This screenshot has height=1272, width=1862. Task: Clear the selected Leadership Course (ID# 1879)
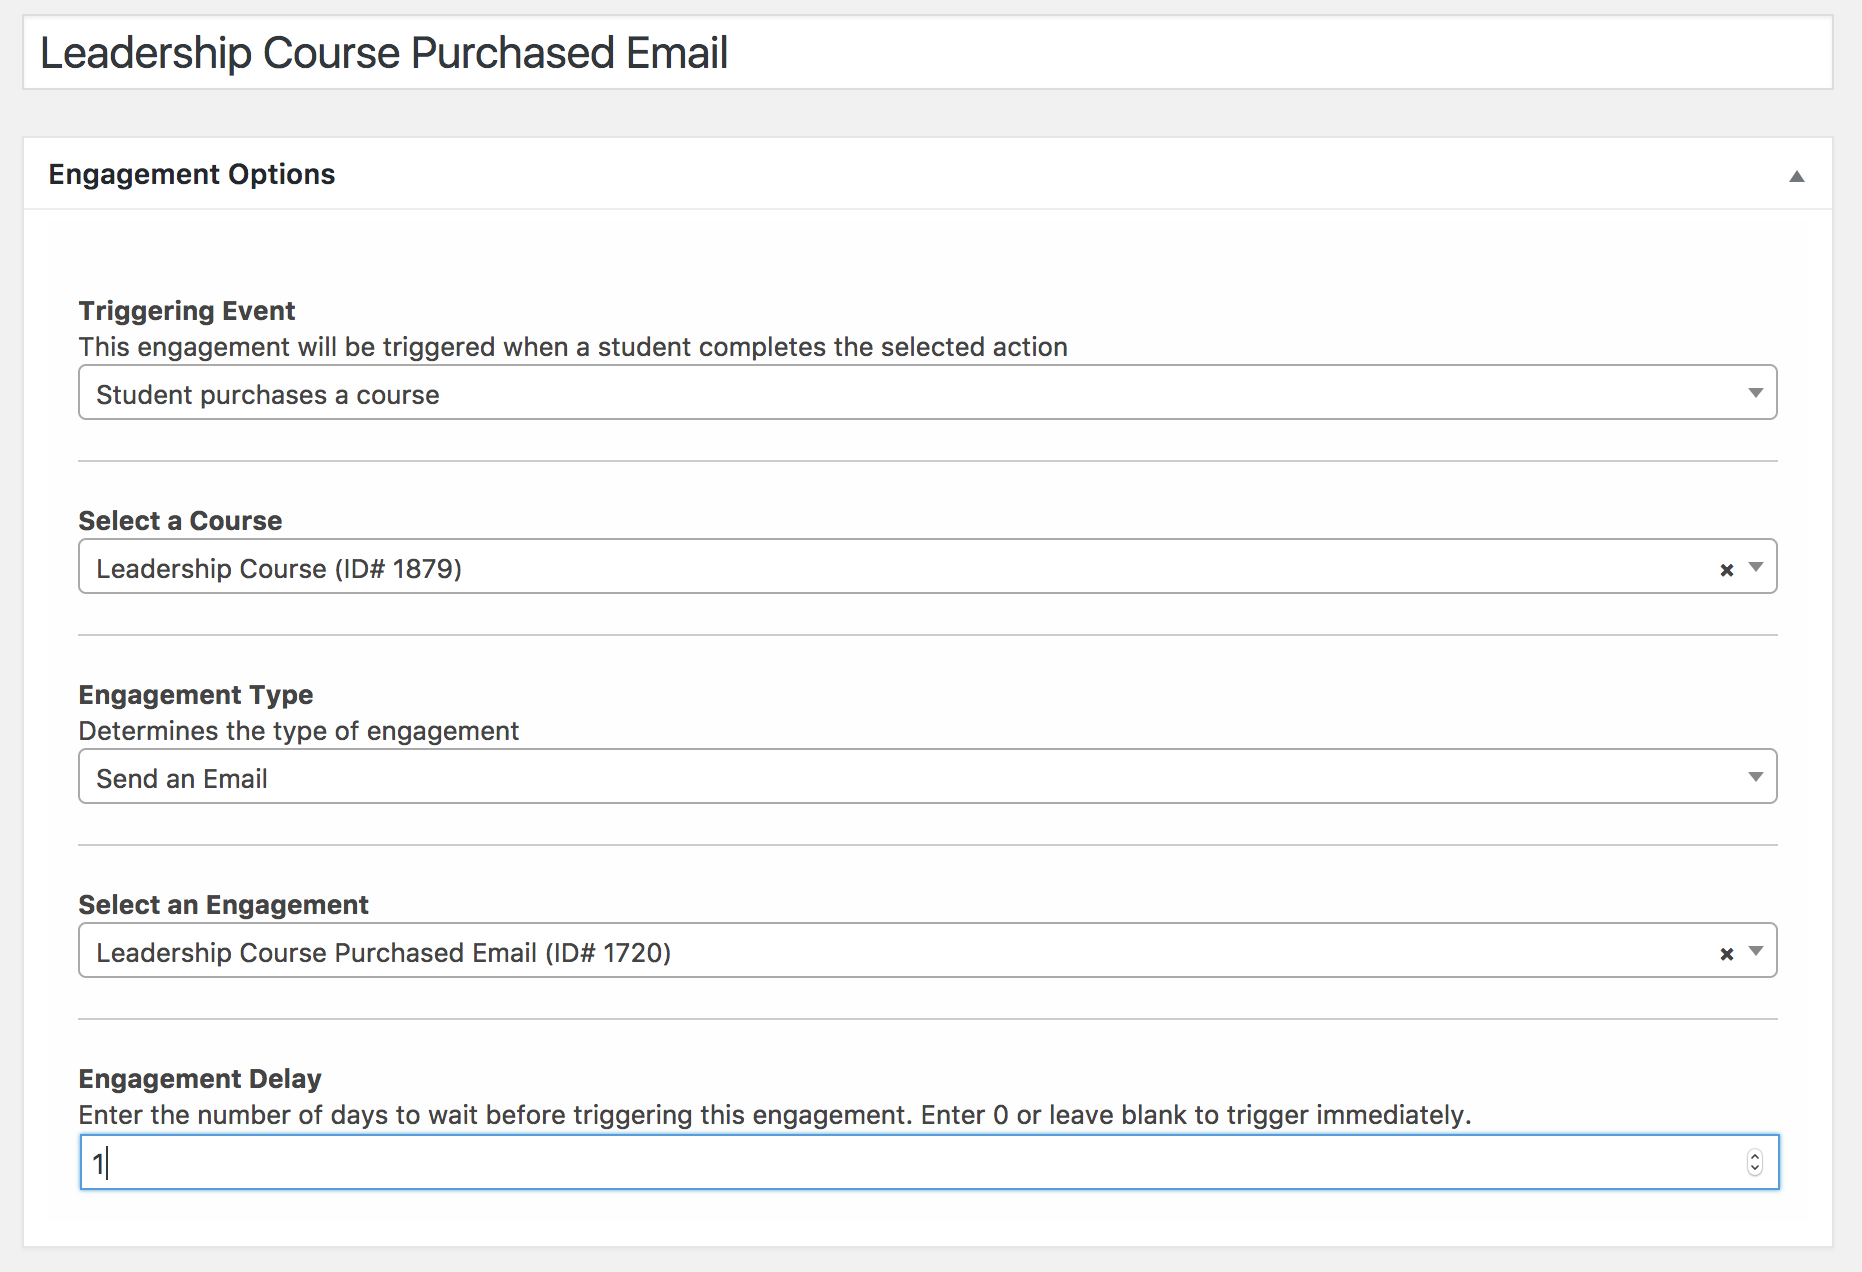pos(1726,570)
